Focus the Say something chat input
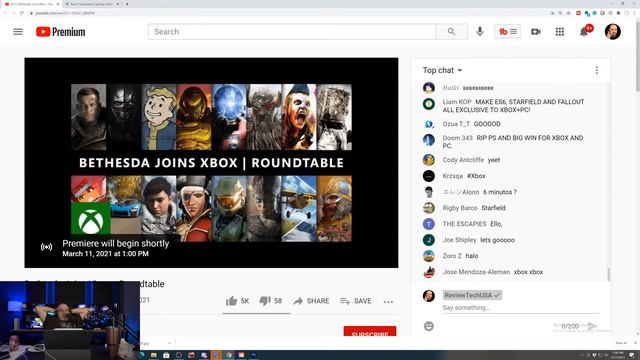 pos(521,308)
